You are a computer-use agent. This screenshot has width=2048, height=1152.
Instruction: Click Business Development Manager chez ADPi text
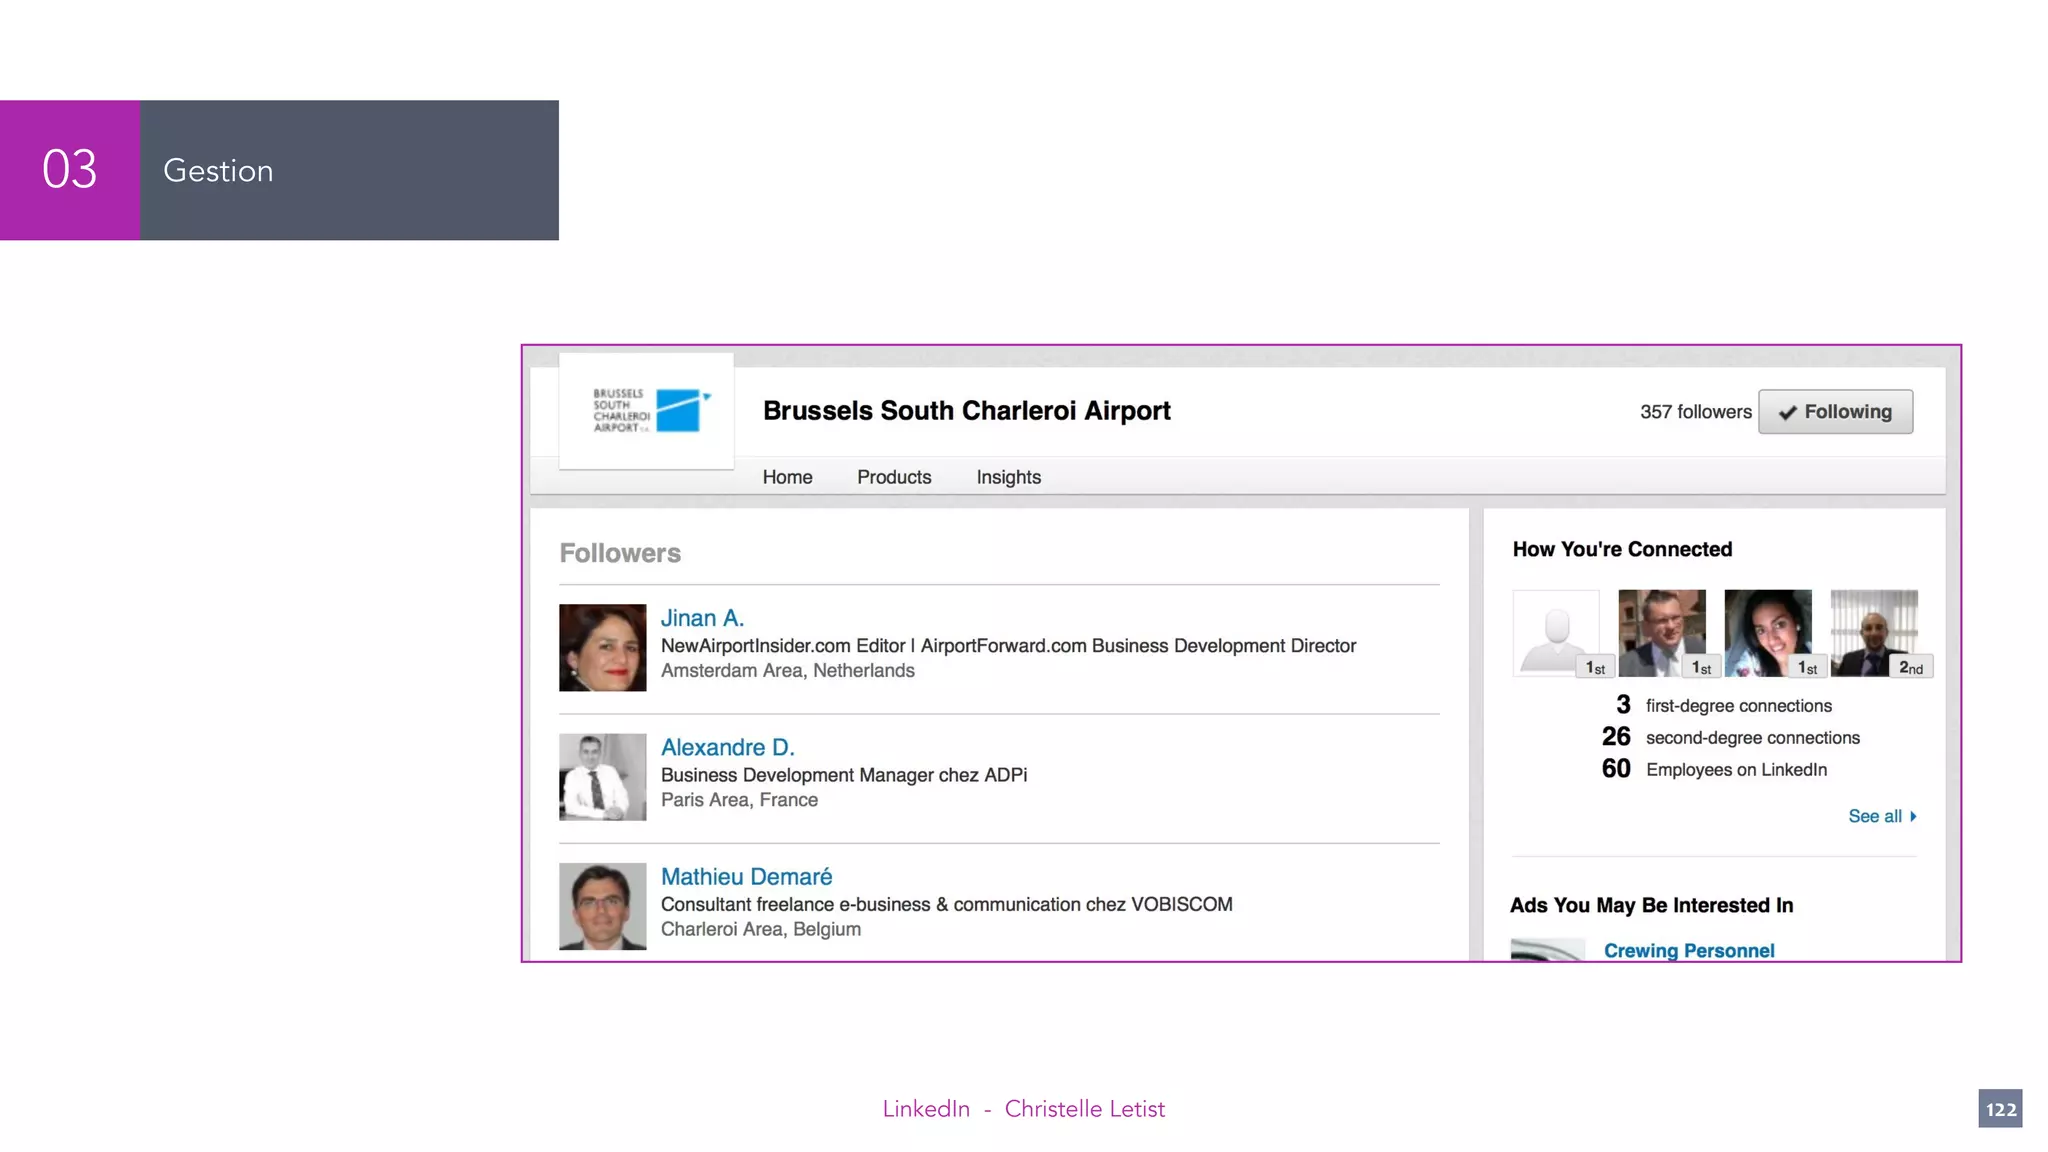click(x=843, y=775)
